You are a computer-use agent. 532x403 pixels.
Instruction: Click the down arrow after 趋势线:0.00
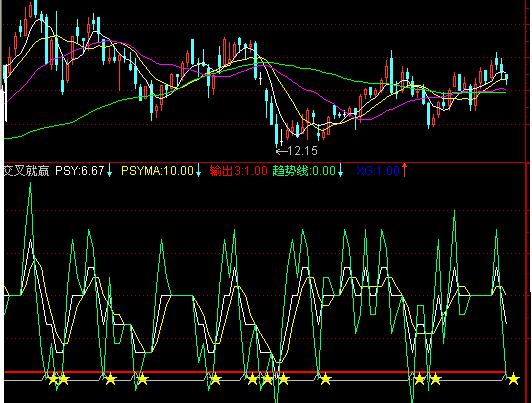tap(340, 170)
